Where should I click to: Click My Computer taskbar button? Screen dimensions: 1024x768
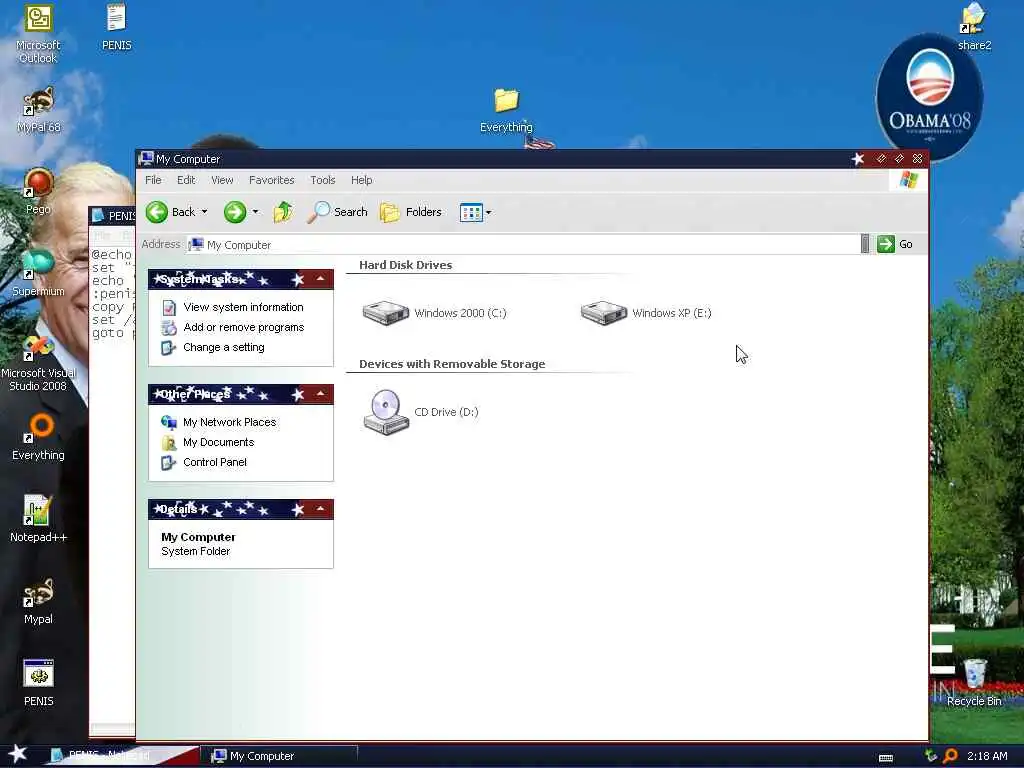[x=280, y=756]
